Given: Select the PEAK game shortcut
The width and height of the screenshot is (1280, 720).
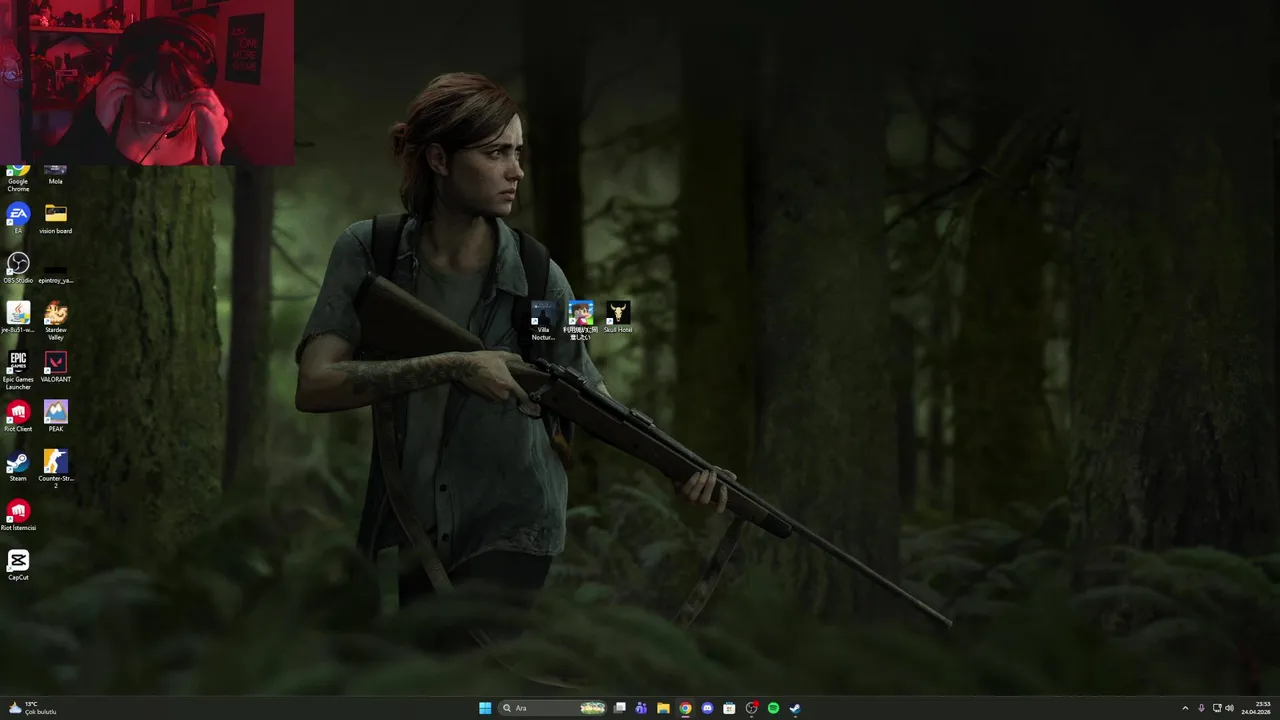Looking at the screenshot, I should pos(56,416).
